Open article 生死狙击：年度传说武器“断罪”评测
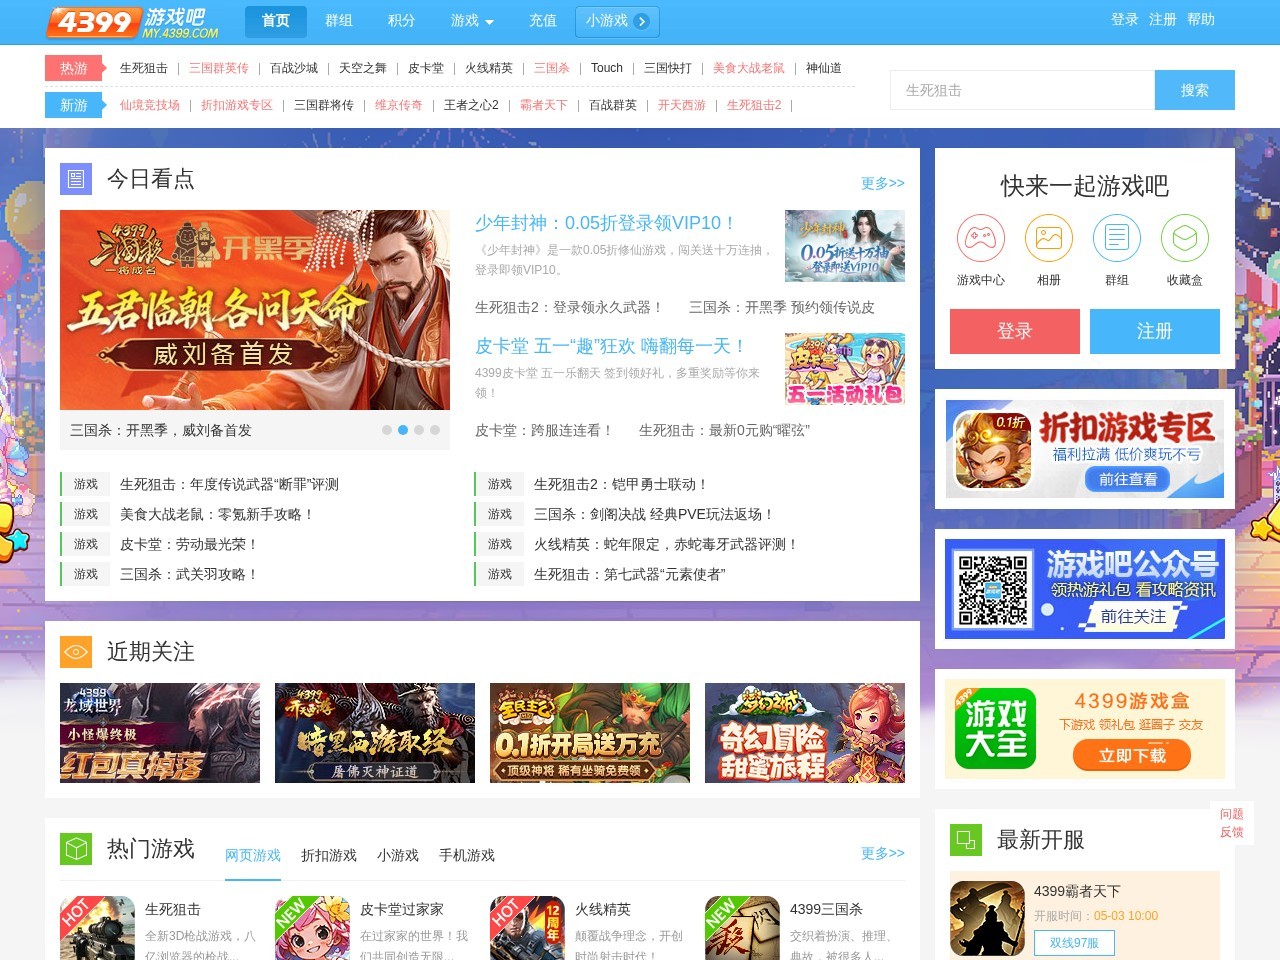 pos(229,484)
